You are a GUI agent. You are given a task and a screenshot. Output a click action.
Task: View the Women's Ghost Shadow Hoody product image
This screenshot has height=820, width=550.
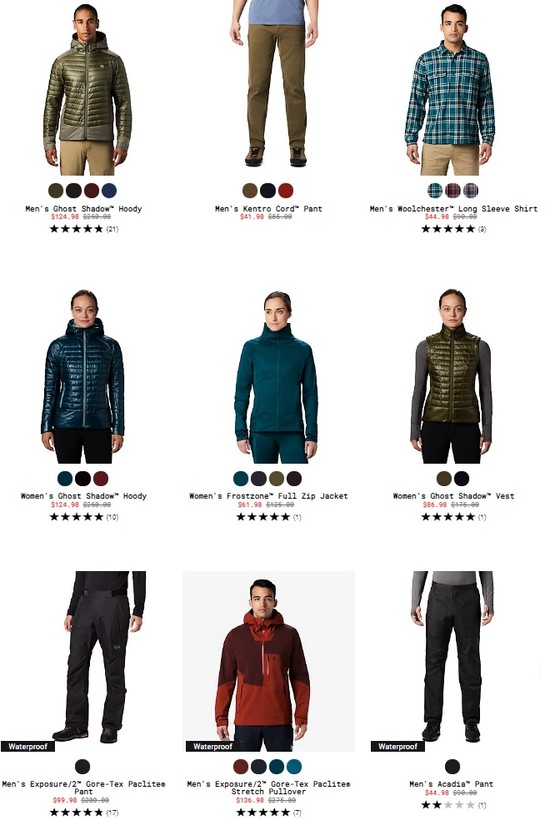(84, 375)
